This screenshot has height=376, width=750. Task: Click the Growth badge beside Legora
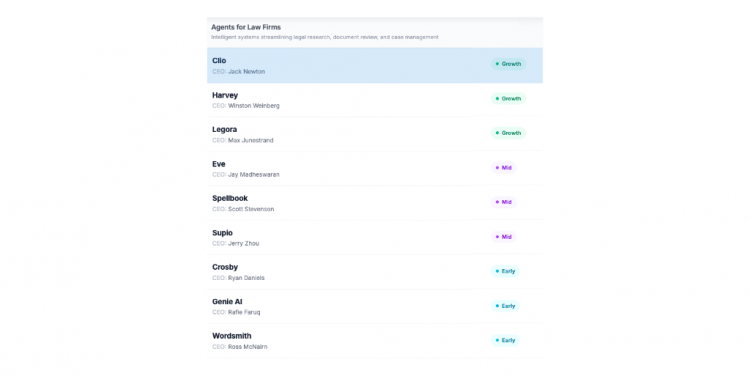(x=508, y=133)
